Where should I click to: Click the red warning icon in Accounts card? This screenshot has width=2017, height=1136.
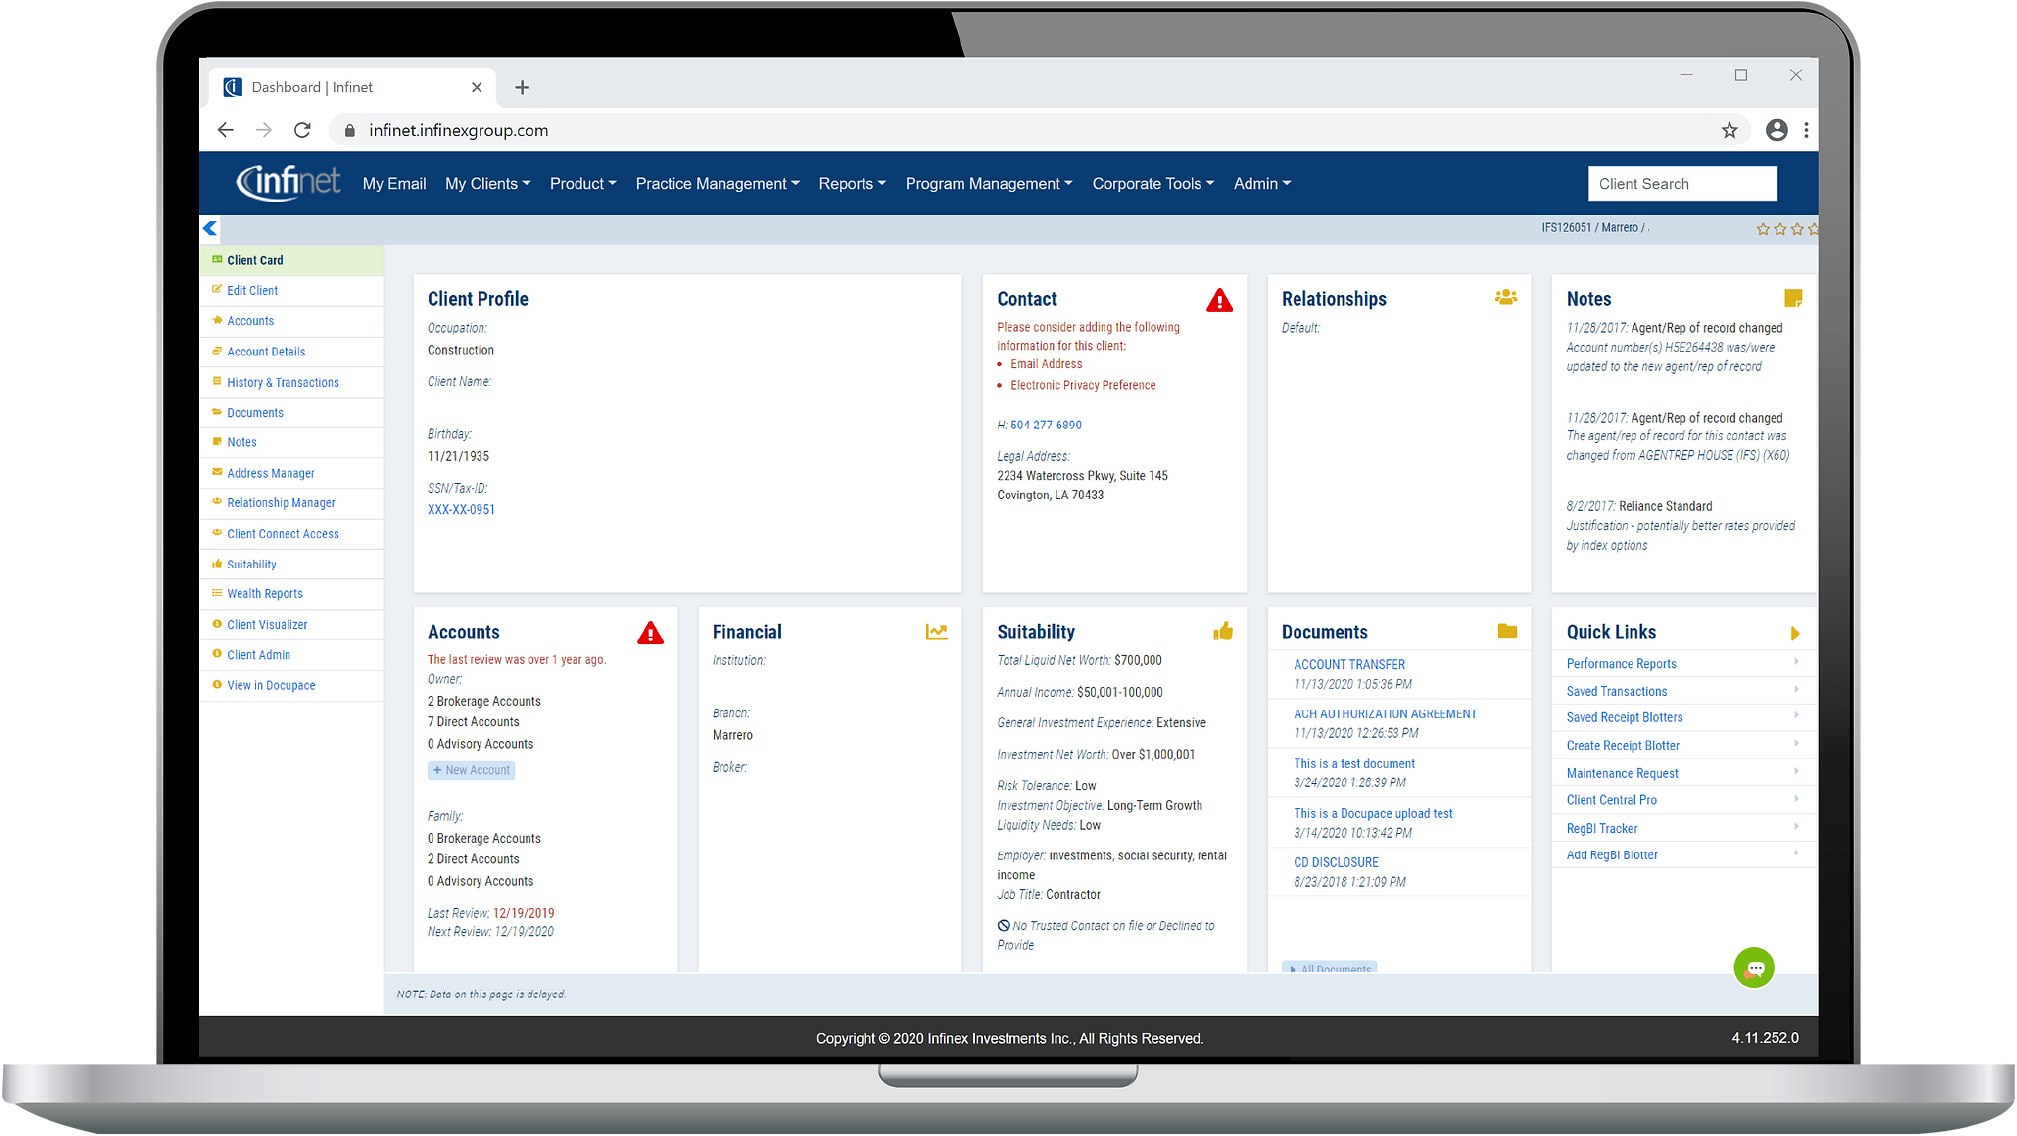point(650,633)
